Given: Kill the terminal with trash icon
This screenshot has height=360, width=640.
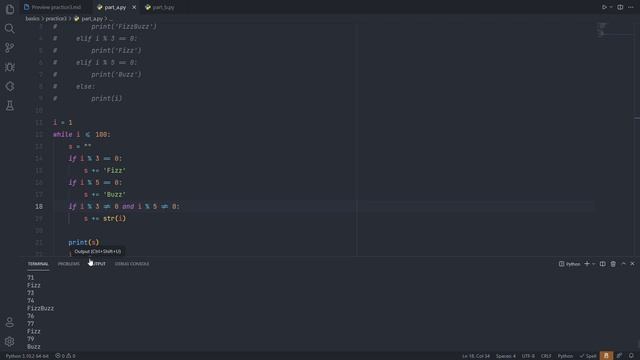Looking at the screenshot, I should point(613,264).
